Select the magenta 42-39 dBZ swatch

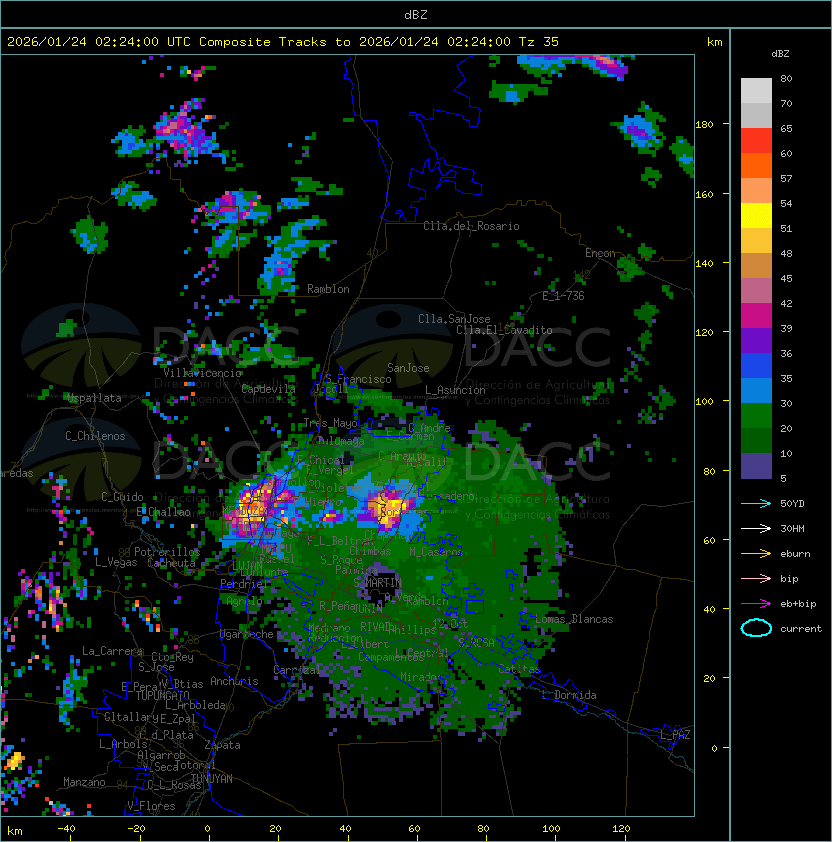point(756,316)
